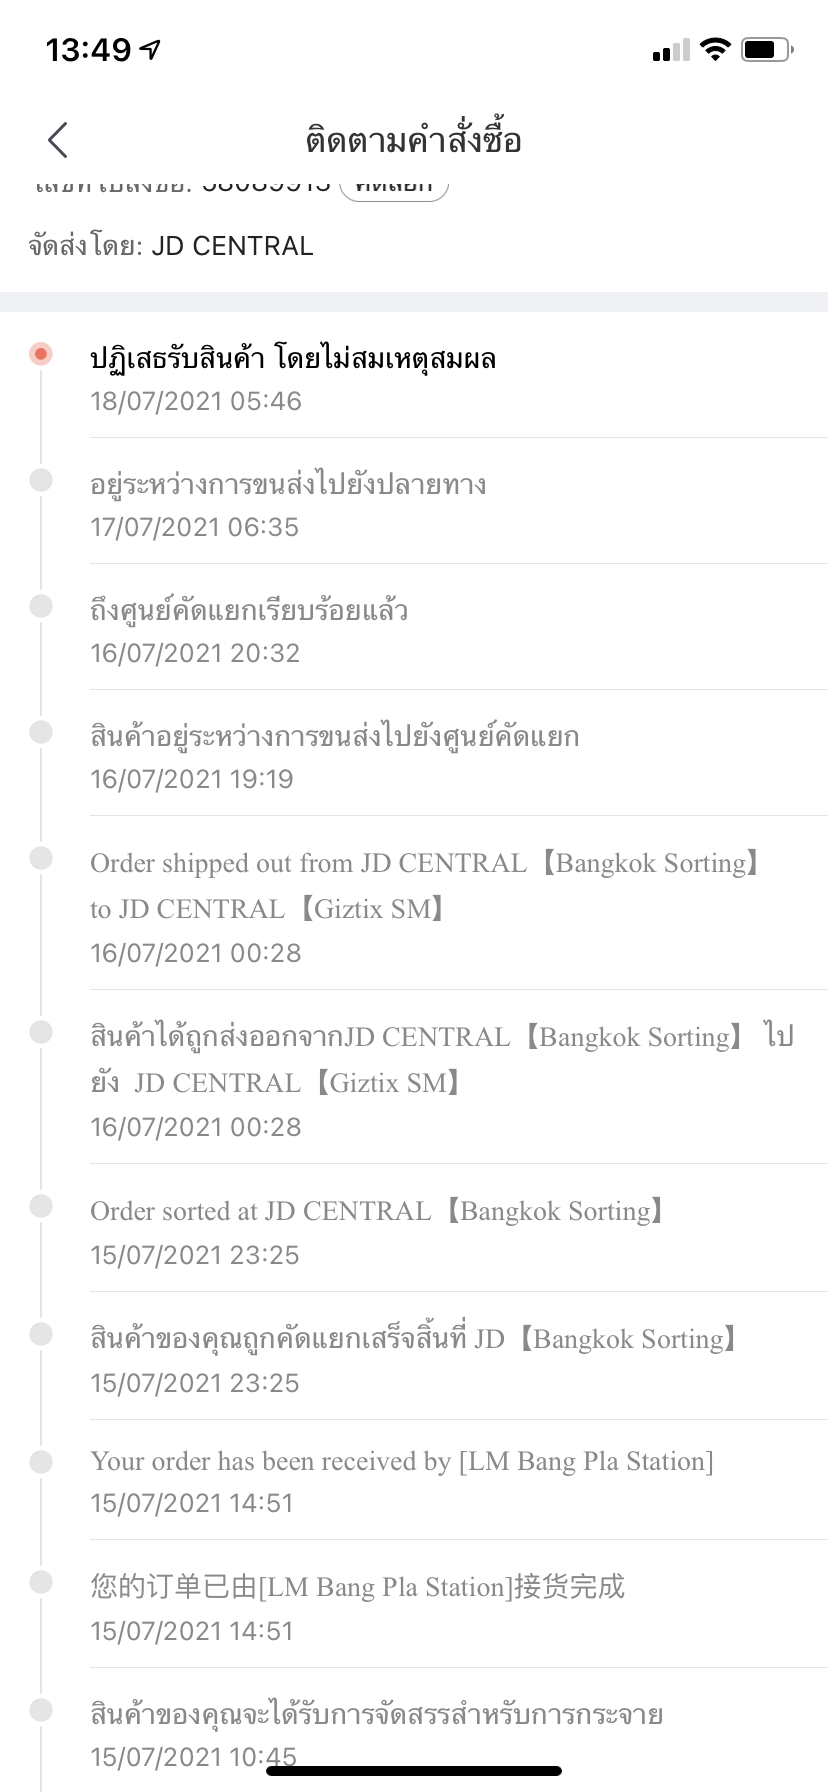Tap the gray dot for 16/07/2021 20:32
The width and height of the screenshot is (828, 1792).
click(41, 606)
